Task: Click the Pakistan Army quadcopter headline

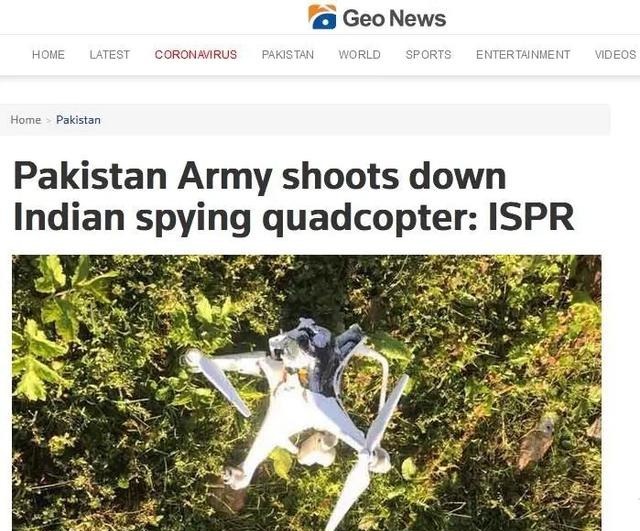Action: tap(294, 196)
